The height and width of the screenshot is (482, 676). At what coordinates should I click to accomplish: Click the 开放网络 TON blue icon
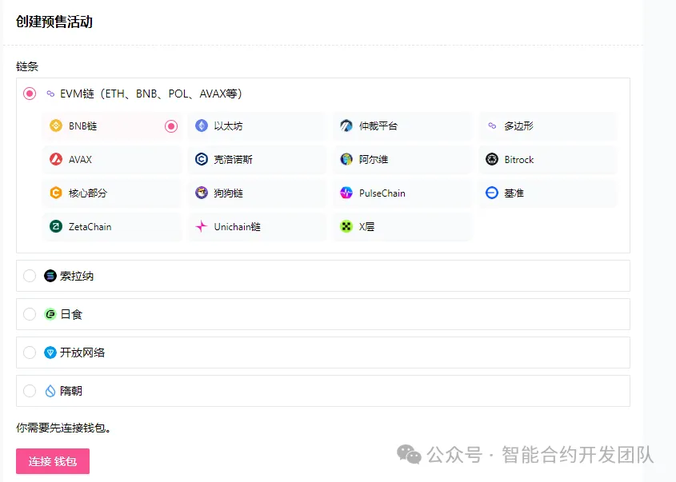pyautogui.click(x=50, y=353)
